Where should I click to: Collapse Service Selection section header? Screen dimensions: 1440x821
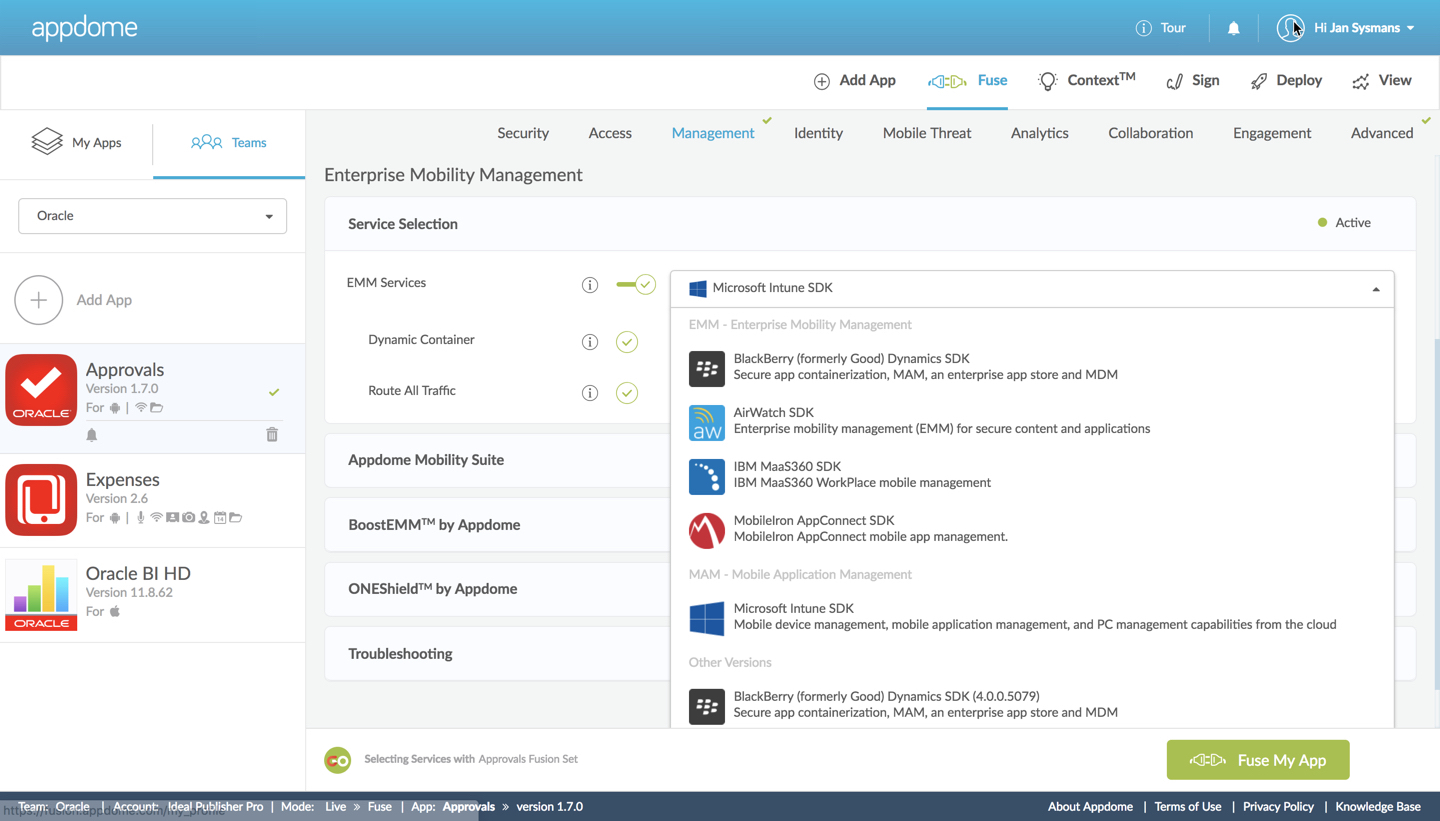click(870, 224)
